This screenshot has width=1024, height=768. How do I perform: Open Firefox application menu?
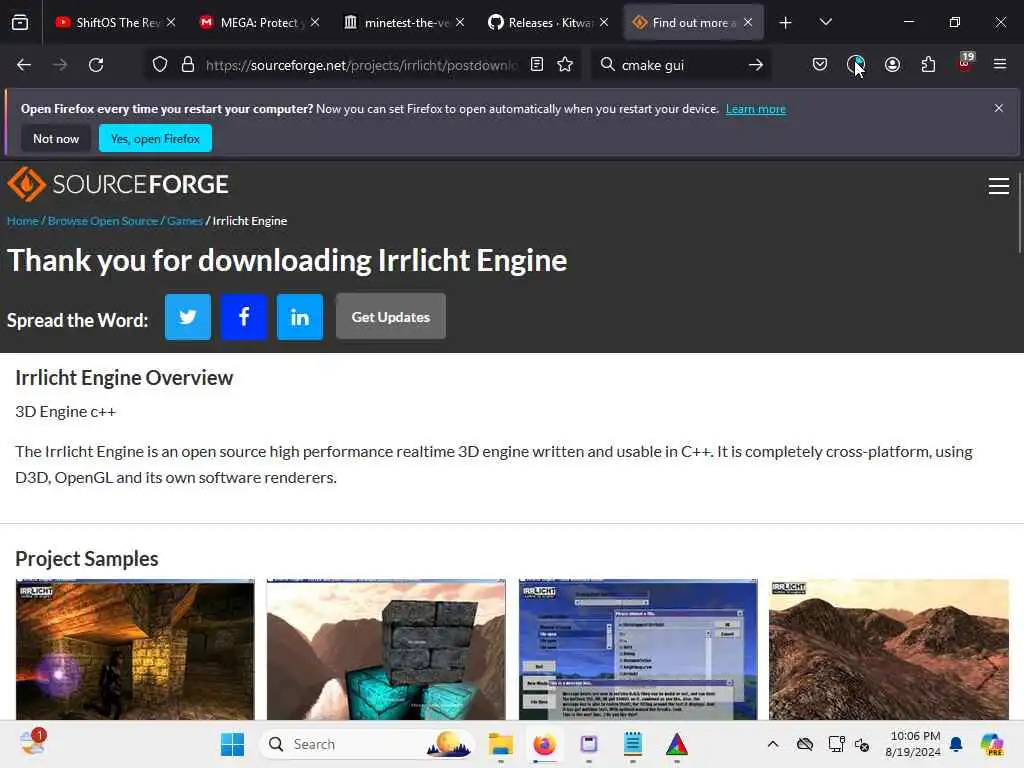(x=999, y=64)
